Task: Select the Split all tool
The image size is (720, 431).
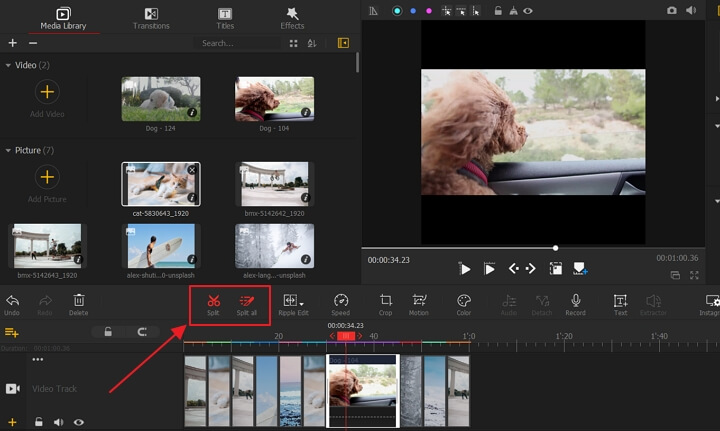Action: (x=246, y=300)
